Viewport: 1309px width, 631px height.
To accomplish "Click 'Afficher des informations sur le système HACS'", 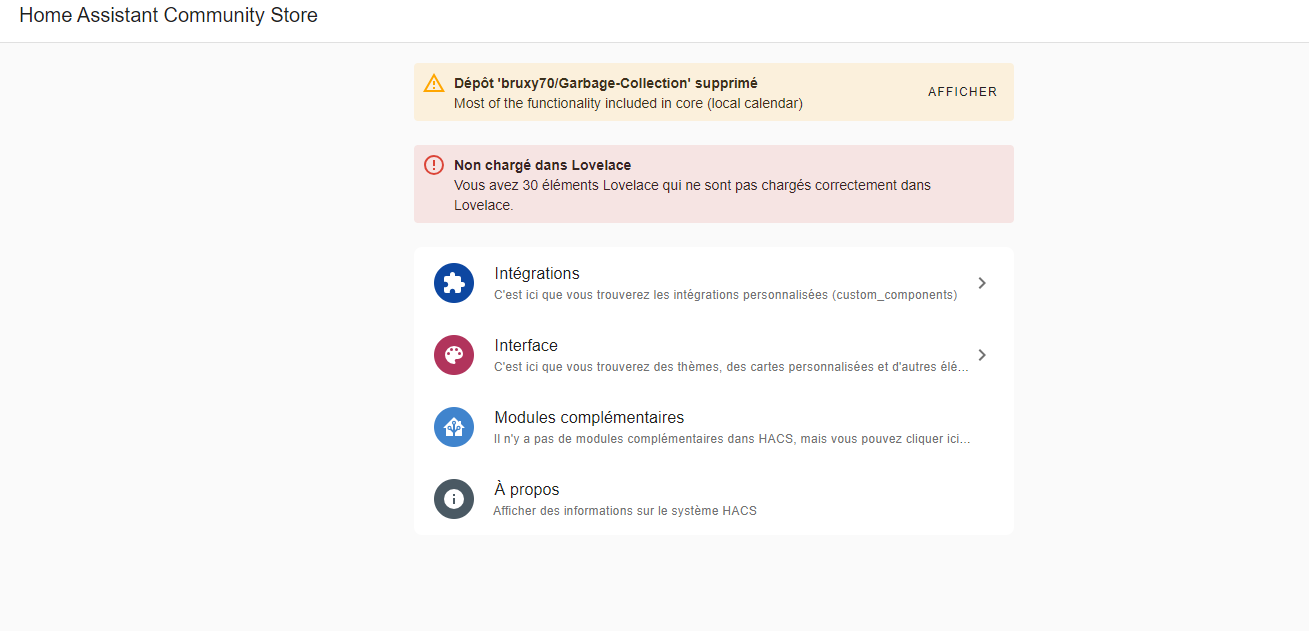I will pyautogui.click(x=625, y=511).
